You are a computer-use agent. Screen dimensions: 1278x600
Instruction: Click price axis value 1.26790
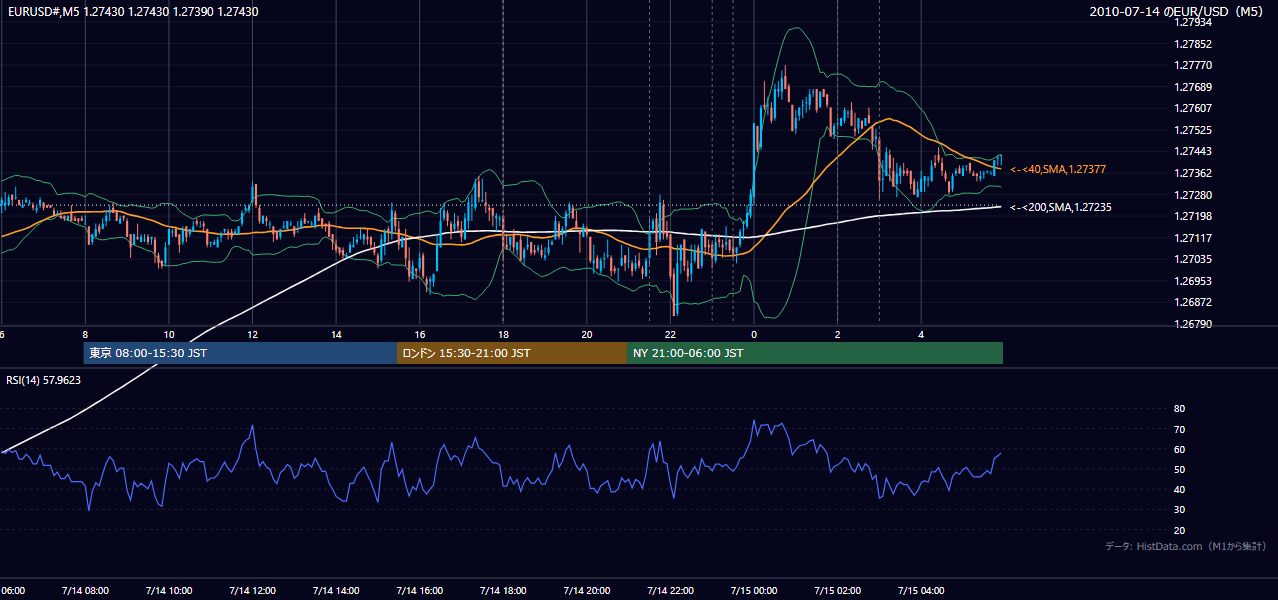pyautogui.click(x=1194, y=324)
